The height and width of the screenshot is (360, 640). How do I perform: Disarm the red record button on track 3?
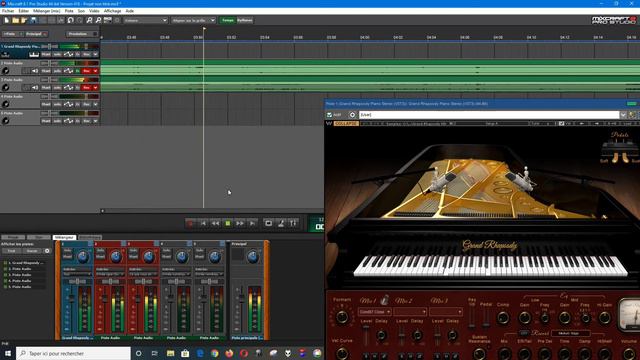click(87, 88)
